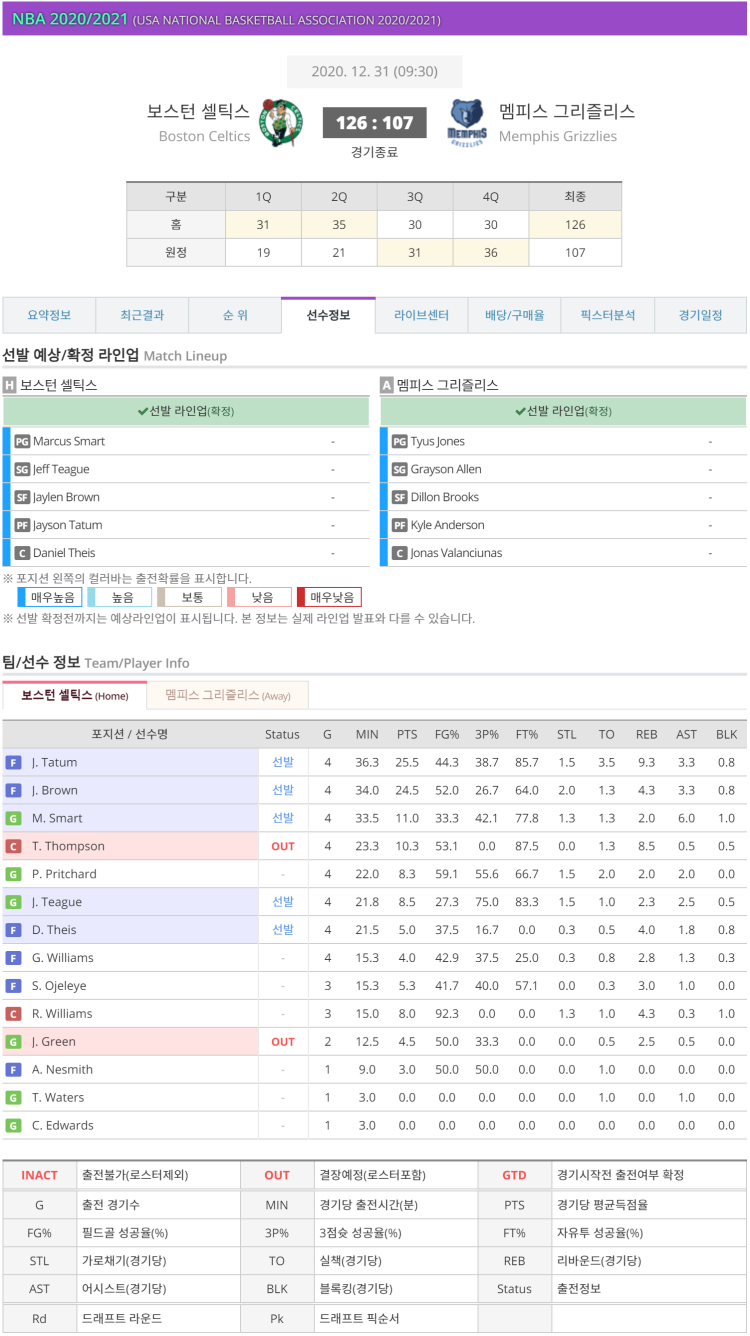Click the 매우낮음 legend color box
Image resolution: width=750 pixels, height=1336 pixels.
click(x=330, y=597)
